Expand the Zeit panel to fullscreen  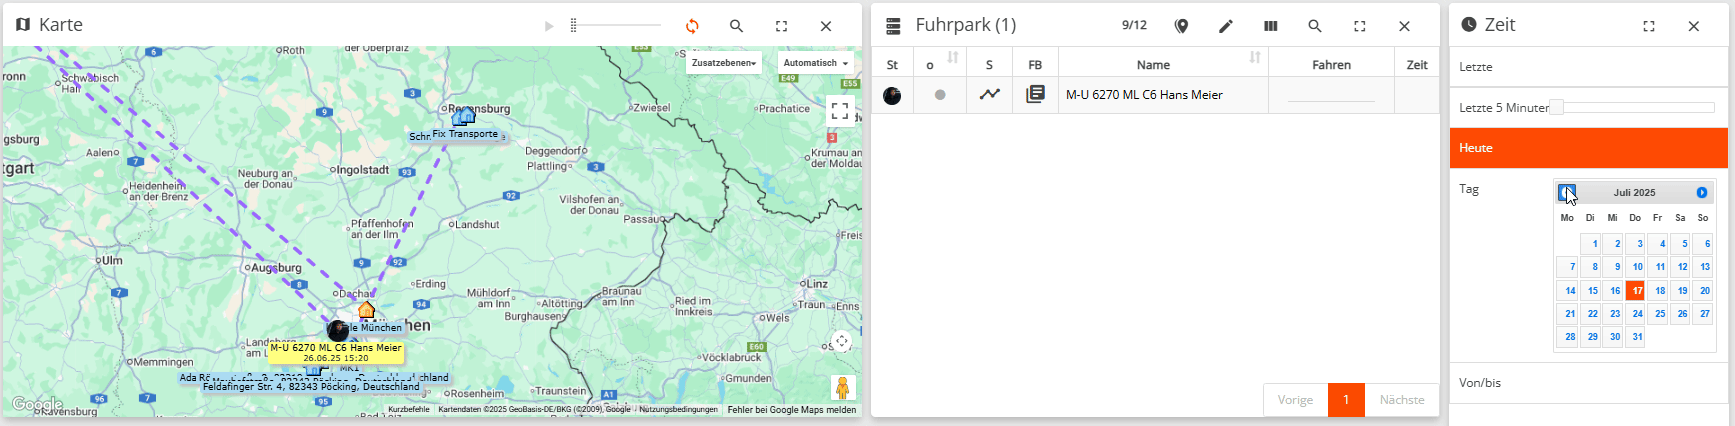pos(1649,26)
